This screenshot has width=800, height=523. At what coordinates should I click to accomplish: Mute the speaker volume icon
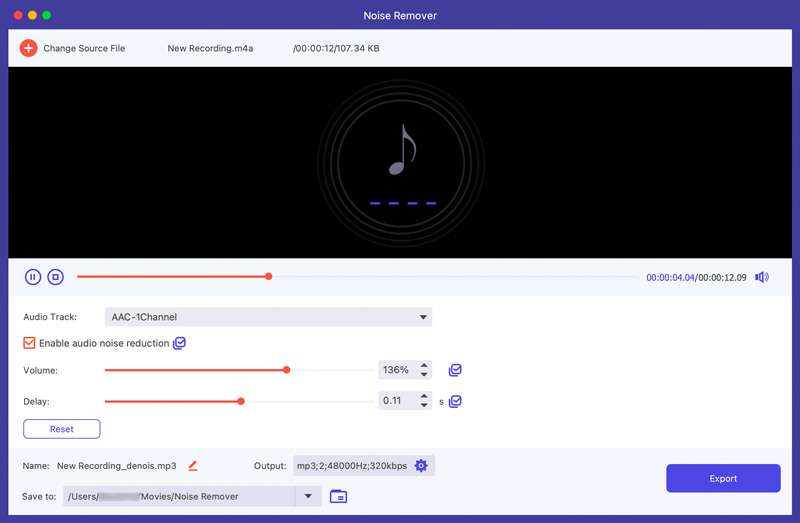pyautogui.click(x=762, y=277)
